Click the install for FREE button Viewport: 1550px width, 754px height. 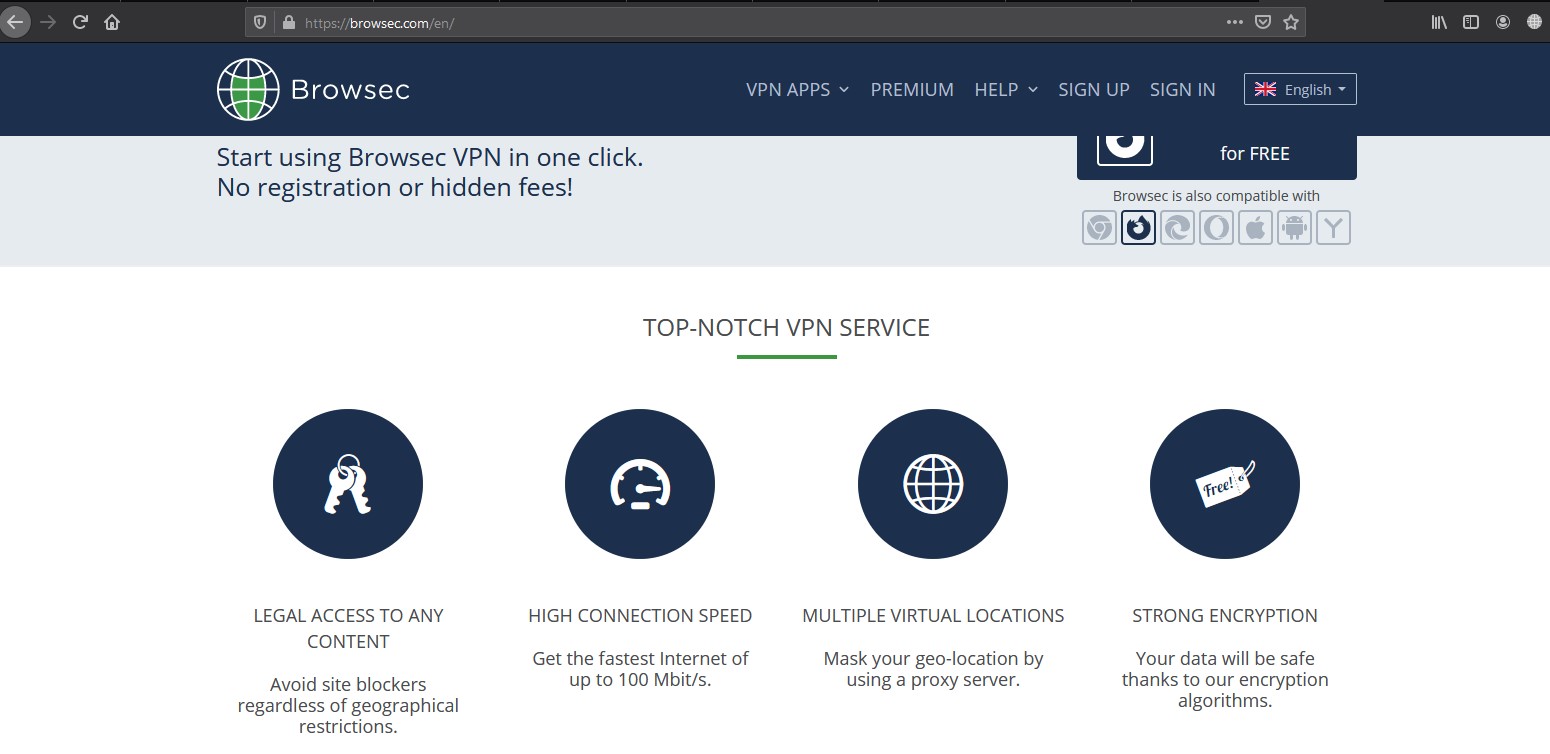[1217, 157]
